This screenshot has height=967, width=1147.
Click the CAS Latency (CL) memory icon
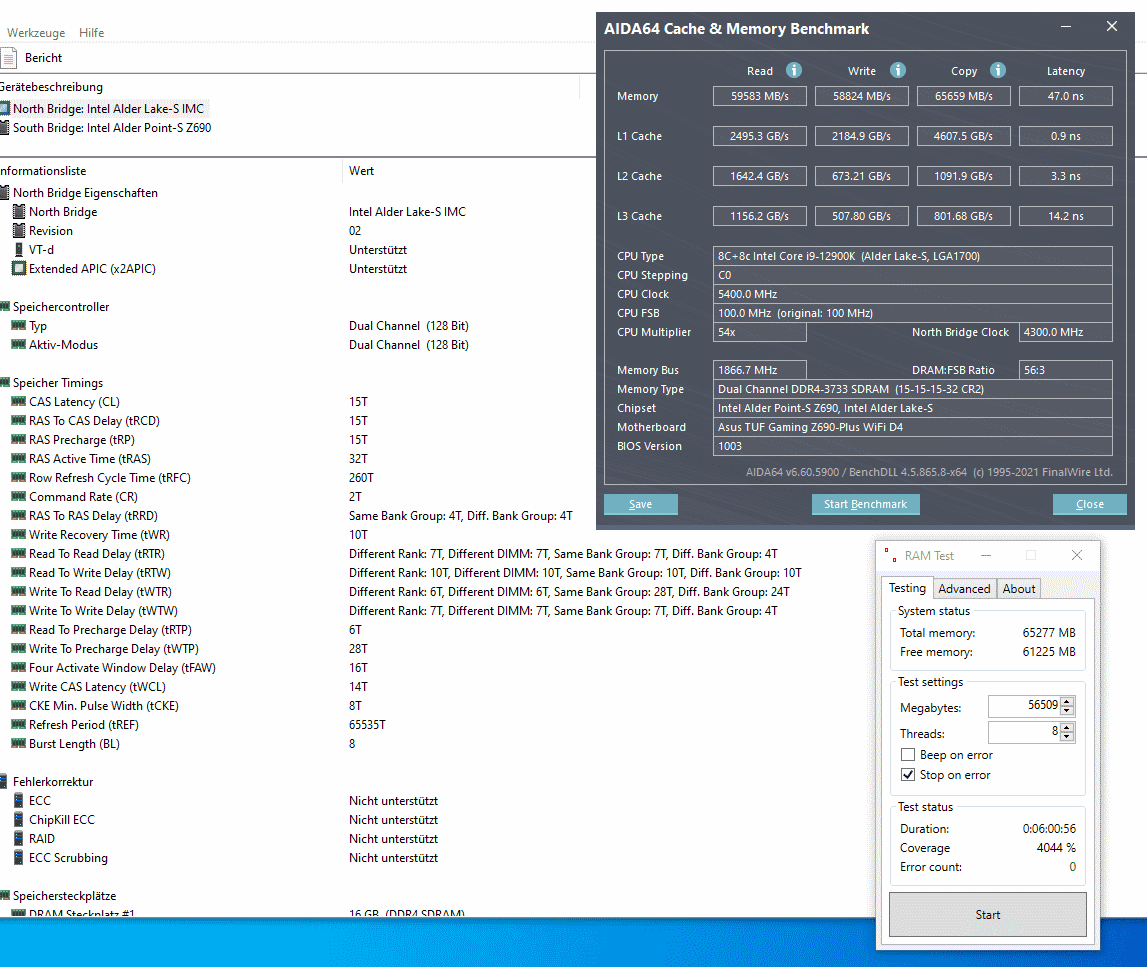click(19, 402)
